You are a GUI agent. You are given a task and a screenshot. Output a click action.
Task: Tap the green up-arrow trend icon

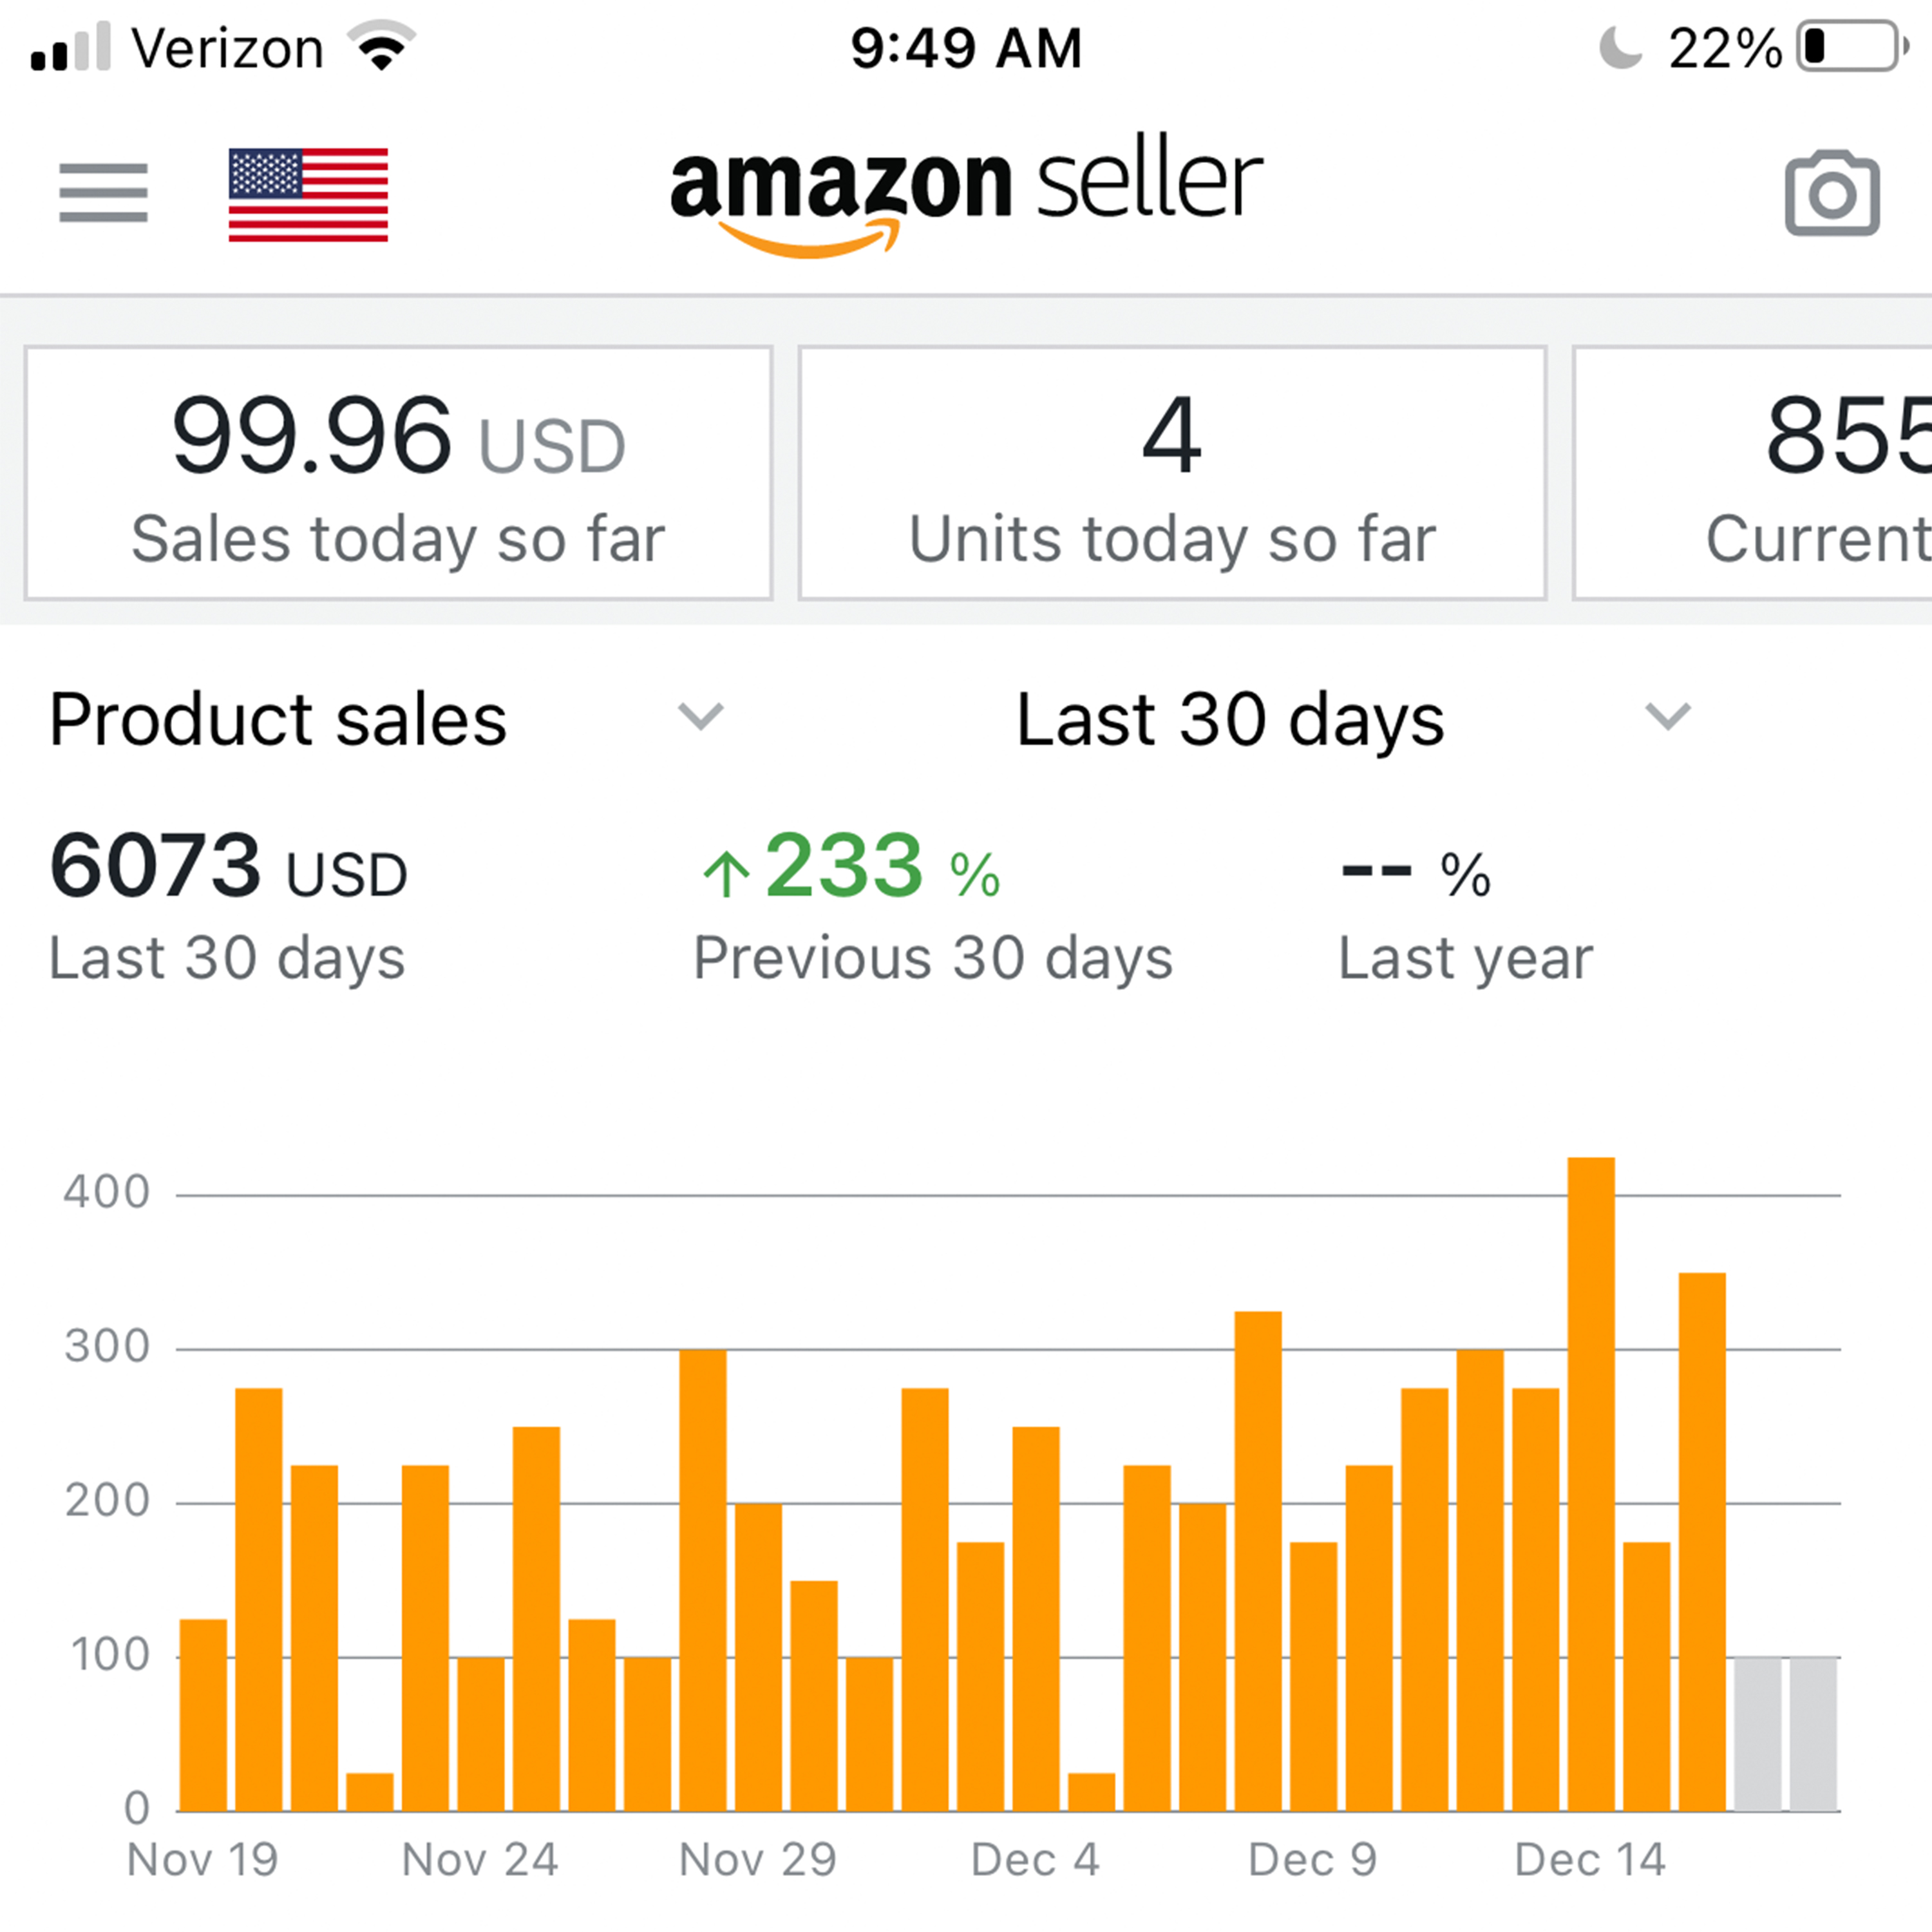tap(727, 873)
